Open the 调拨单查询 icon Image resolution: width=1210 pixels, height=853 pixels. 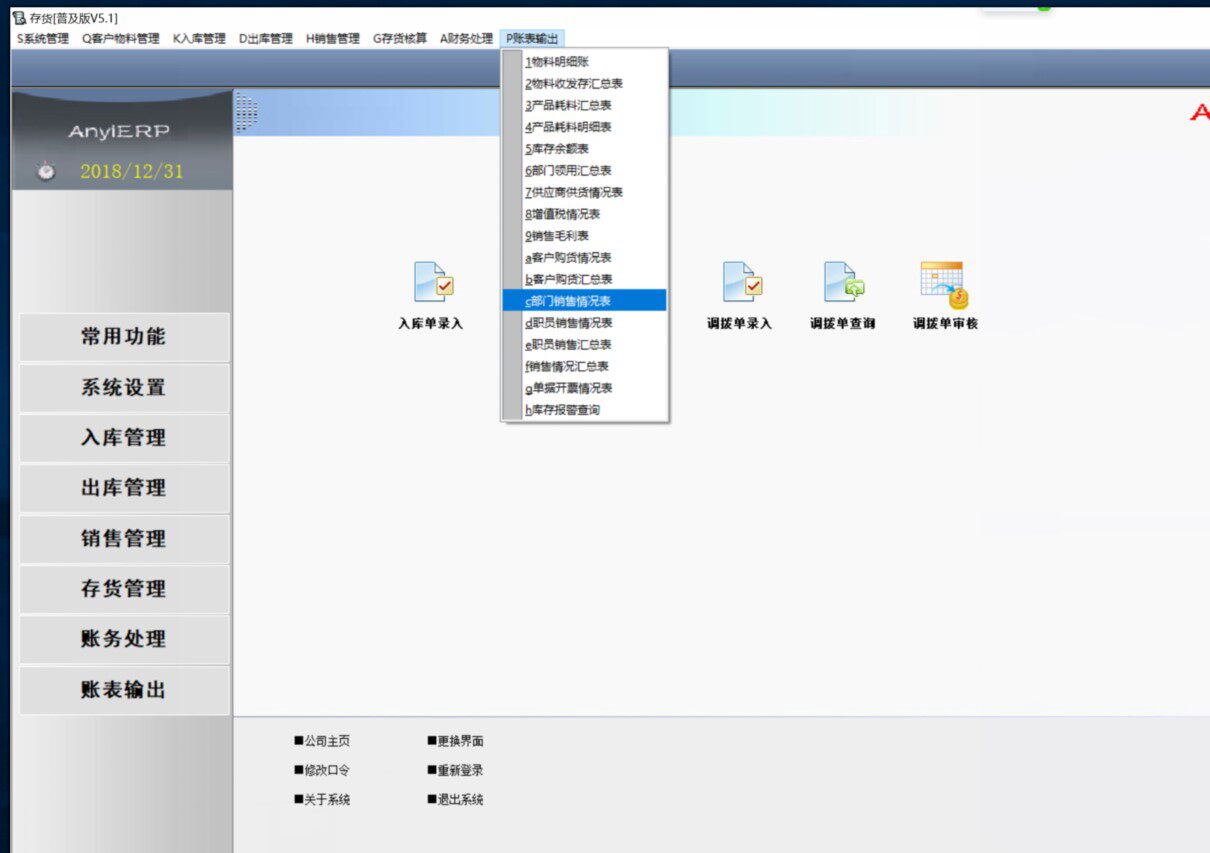843,283
